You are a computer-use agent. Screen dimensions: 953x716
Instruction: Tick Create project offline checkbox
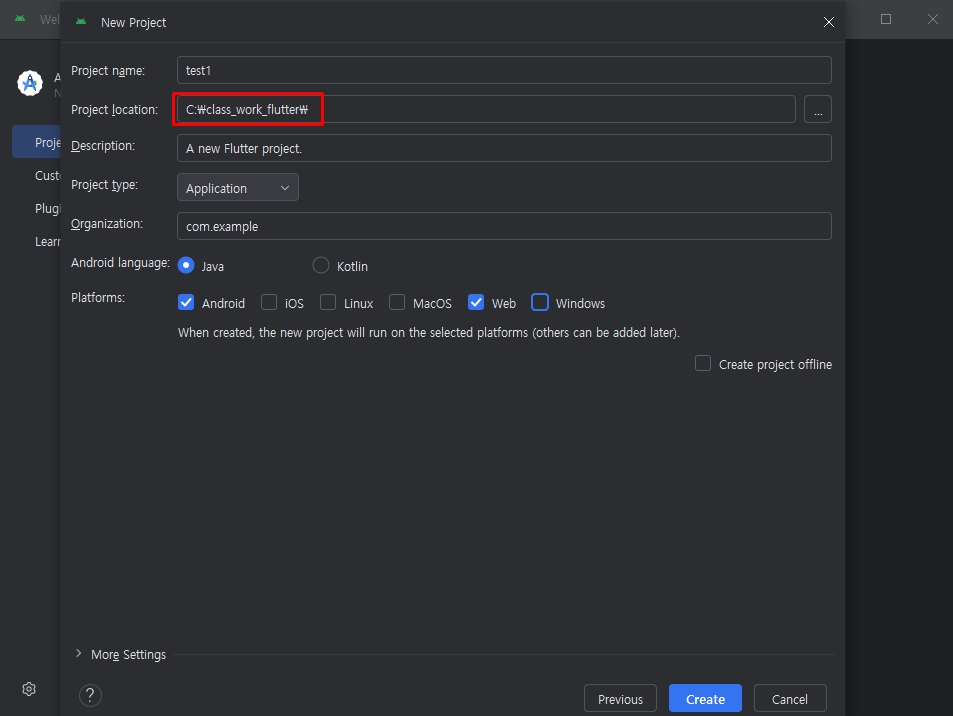pyautogui.click(x=703, y=363)
